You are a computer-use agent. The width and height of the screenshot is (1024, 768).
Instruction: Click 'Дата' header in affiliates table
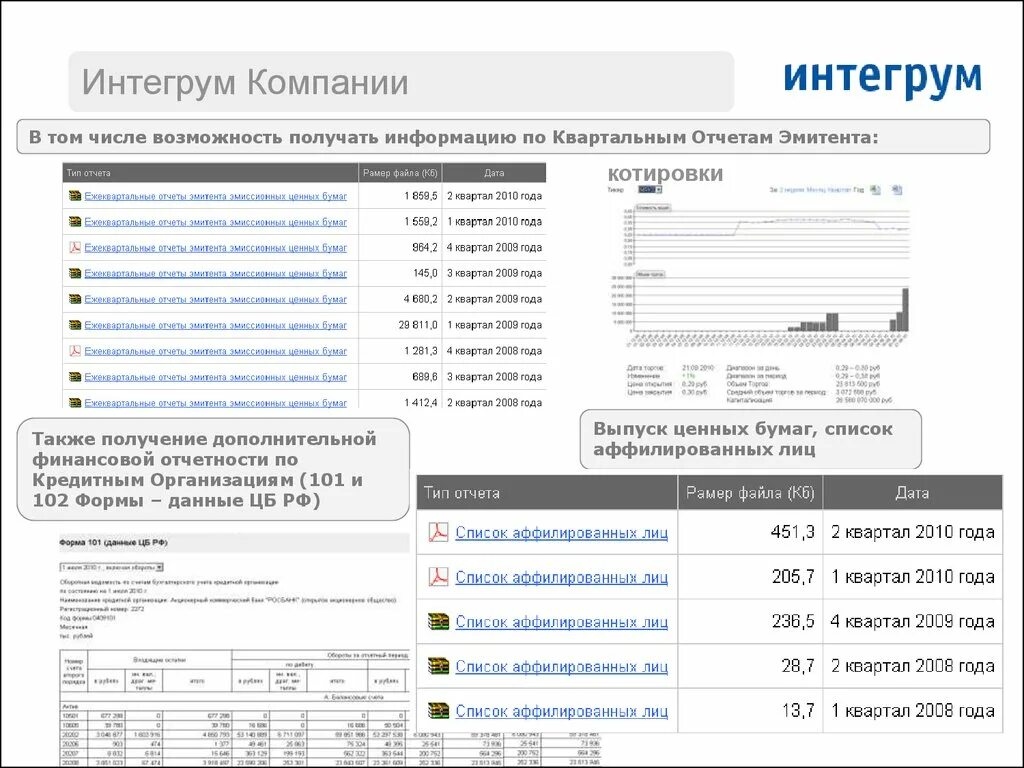[x=912, y=492]
